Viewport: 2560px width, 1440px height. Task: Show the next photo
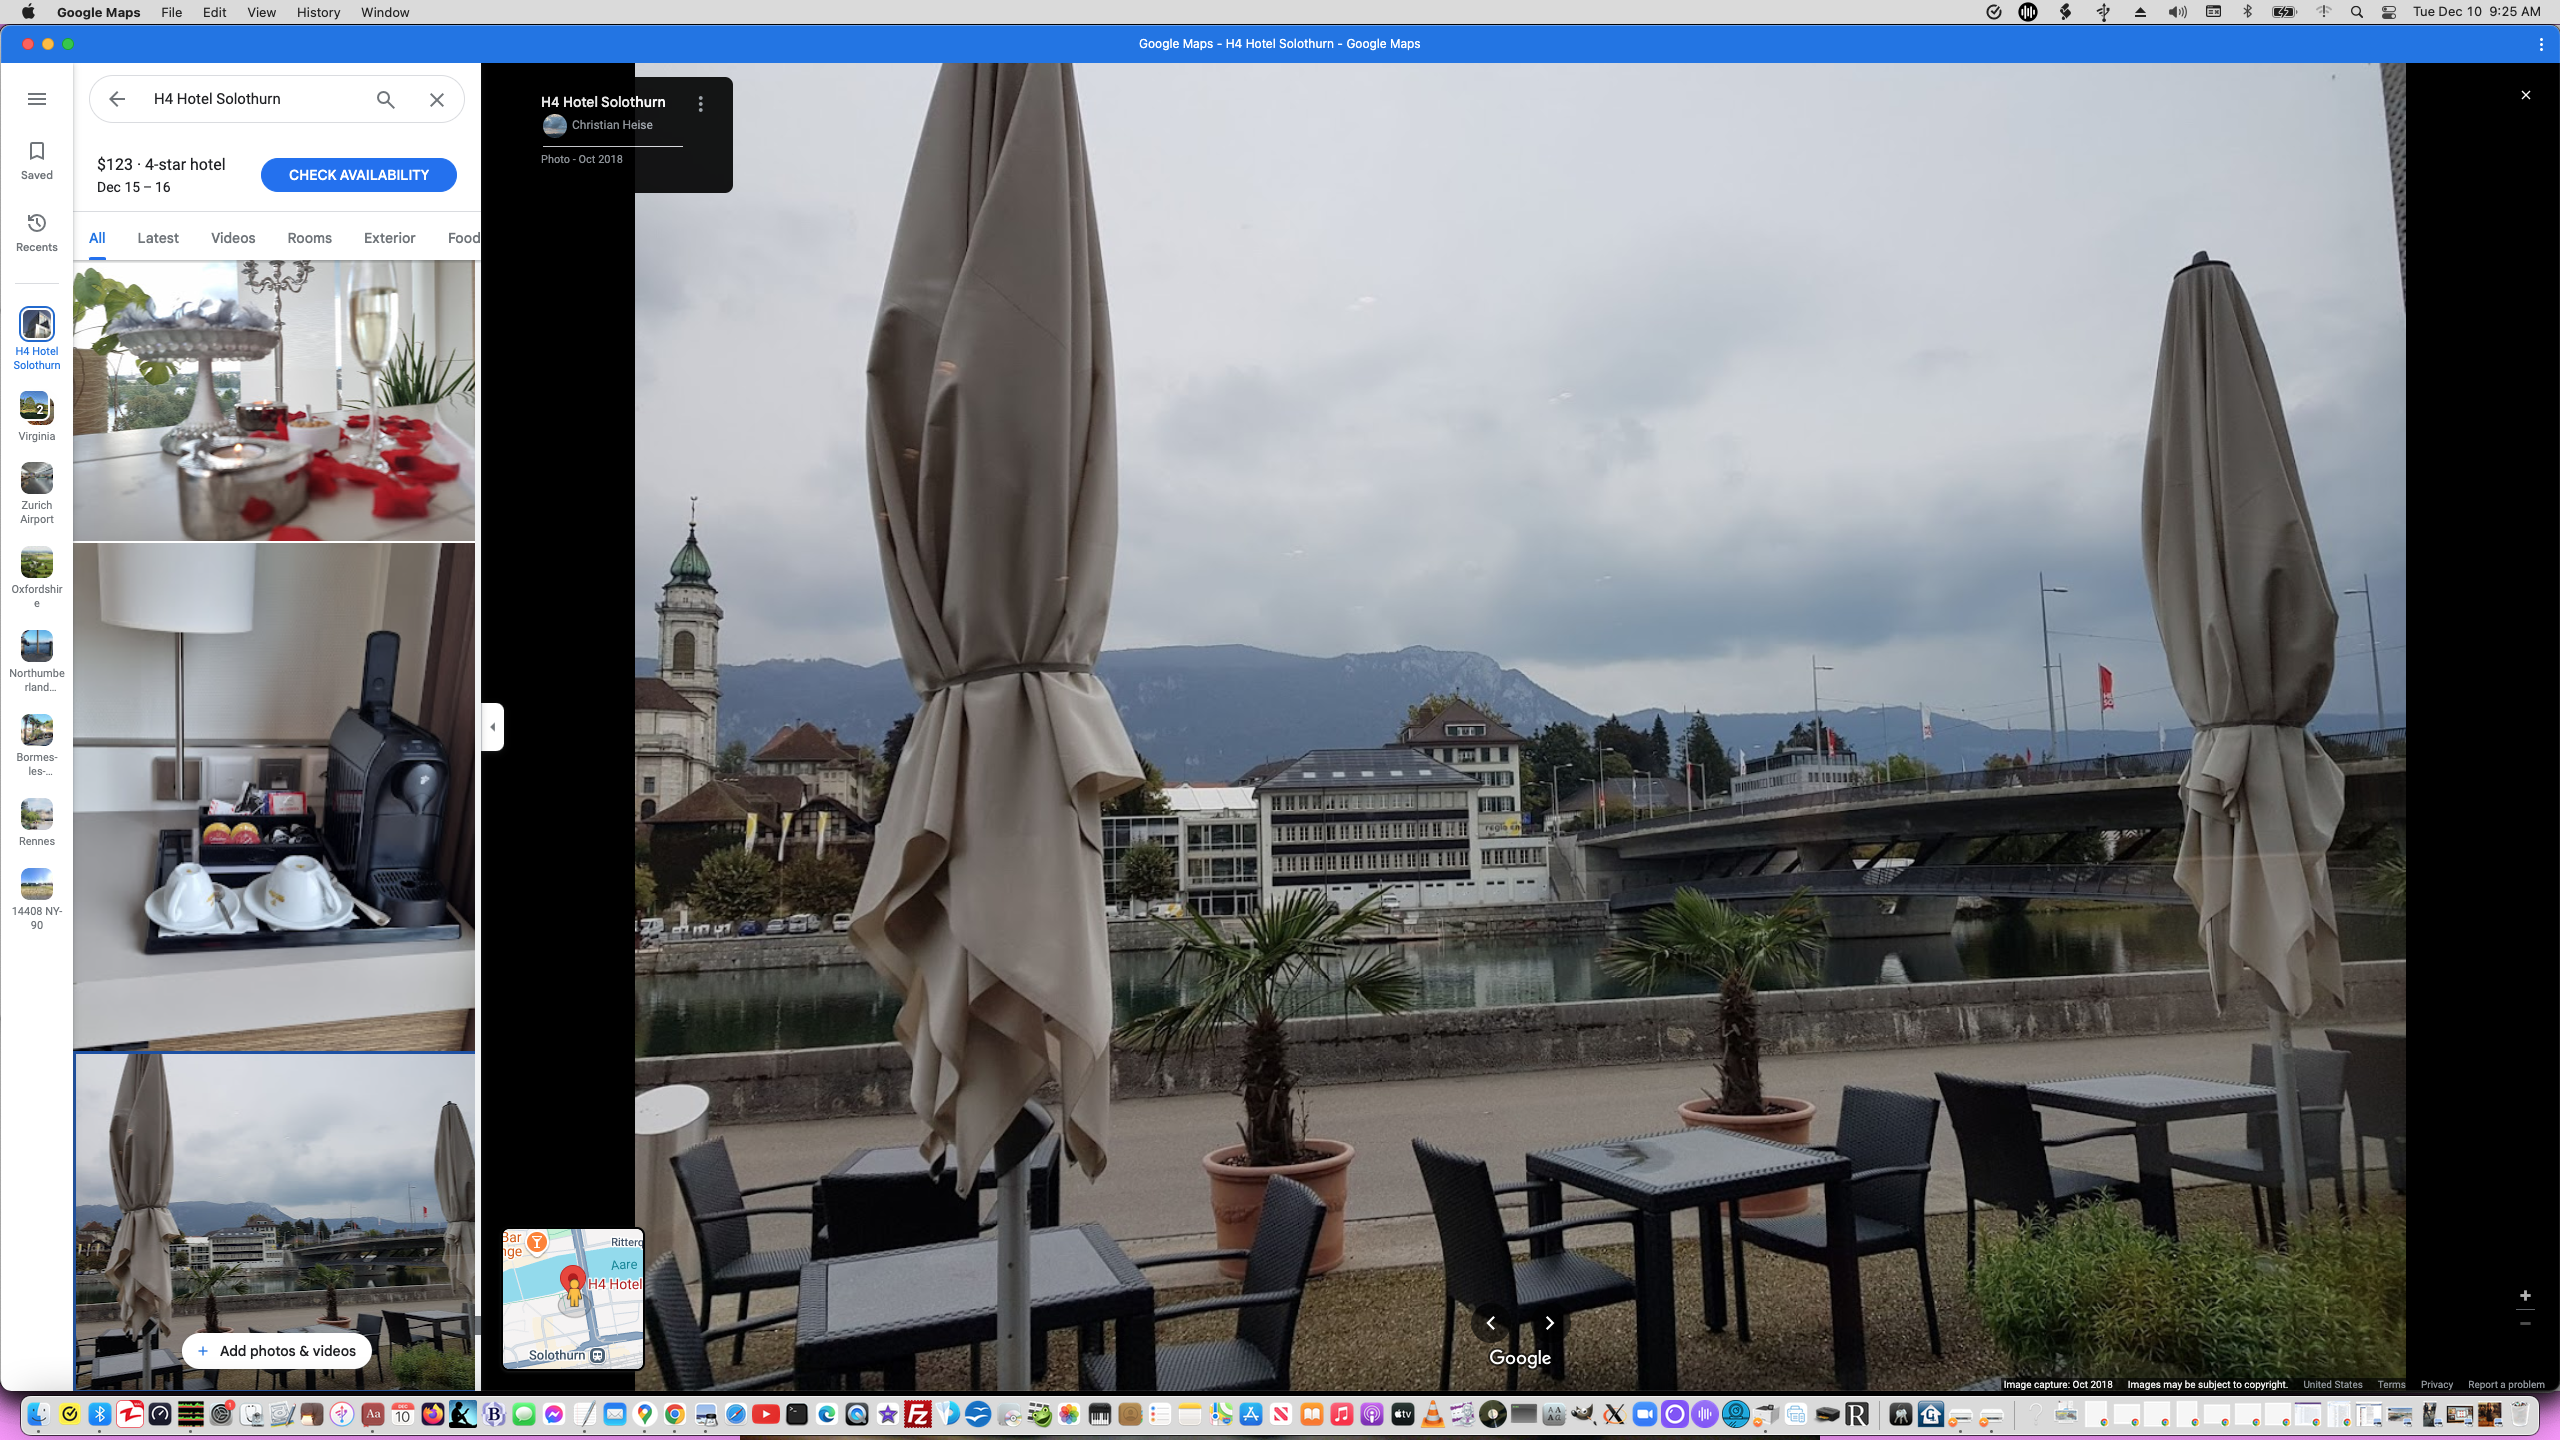pos(1549,1323)
